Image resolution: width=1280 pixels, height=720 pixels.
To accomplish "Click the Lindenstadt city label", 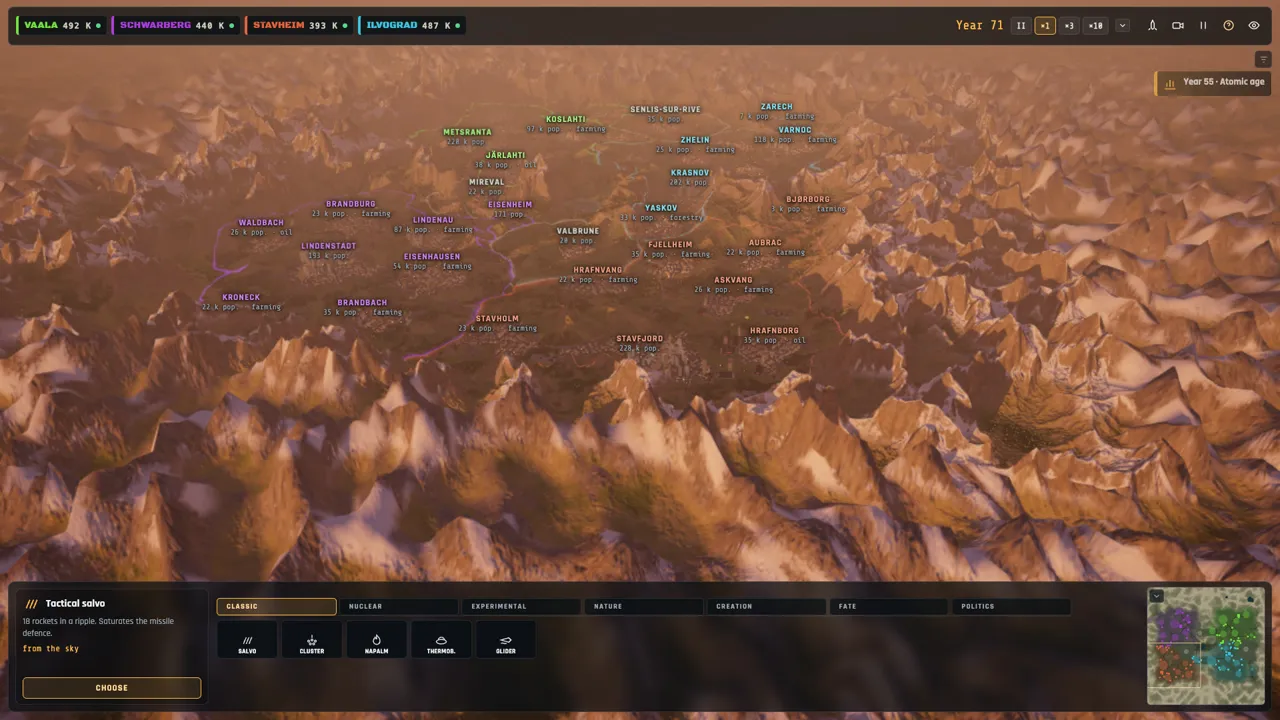I will [328, 246].
